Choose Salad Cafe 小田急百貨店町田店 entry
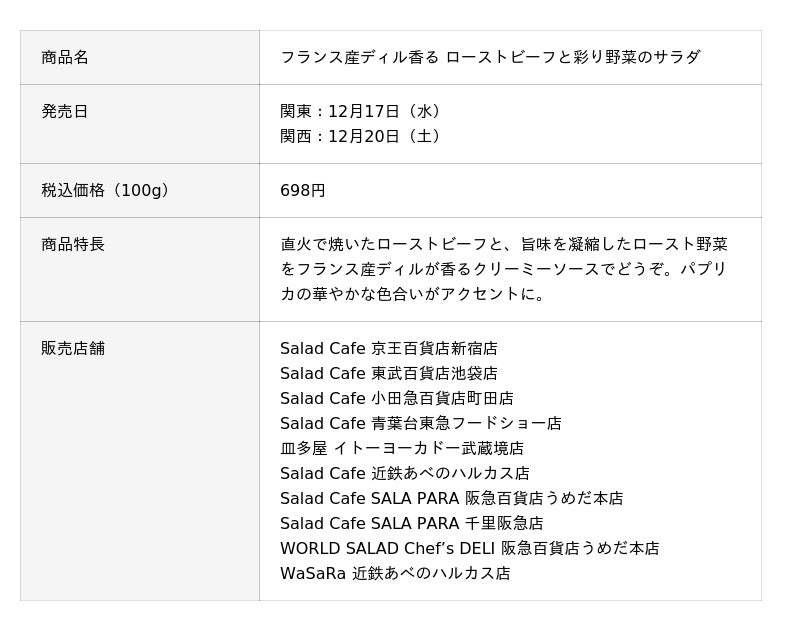 pos(396,398)
